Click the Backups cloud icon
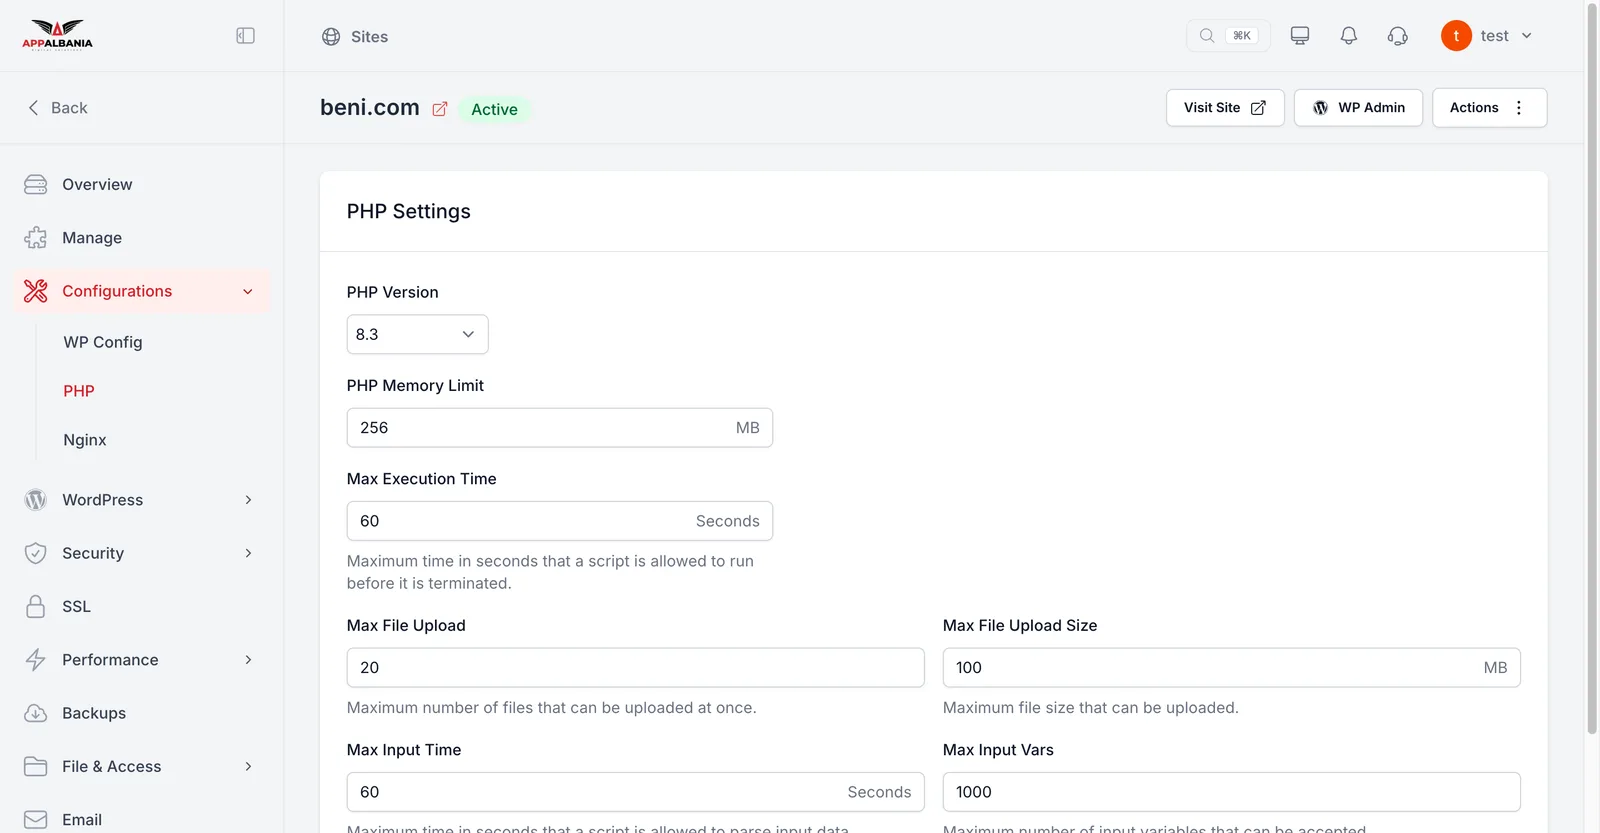The image size is (1600, 833). 36,713
